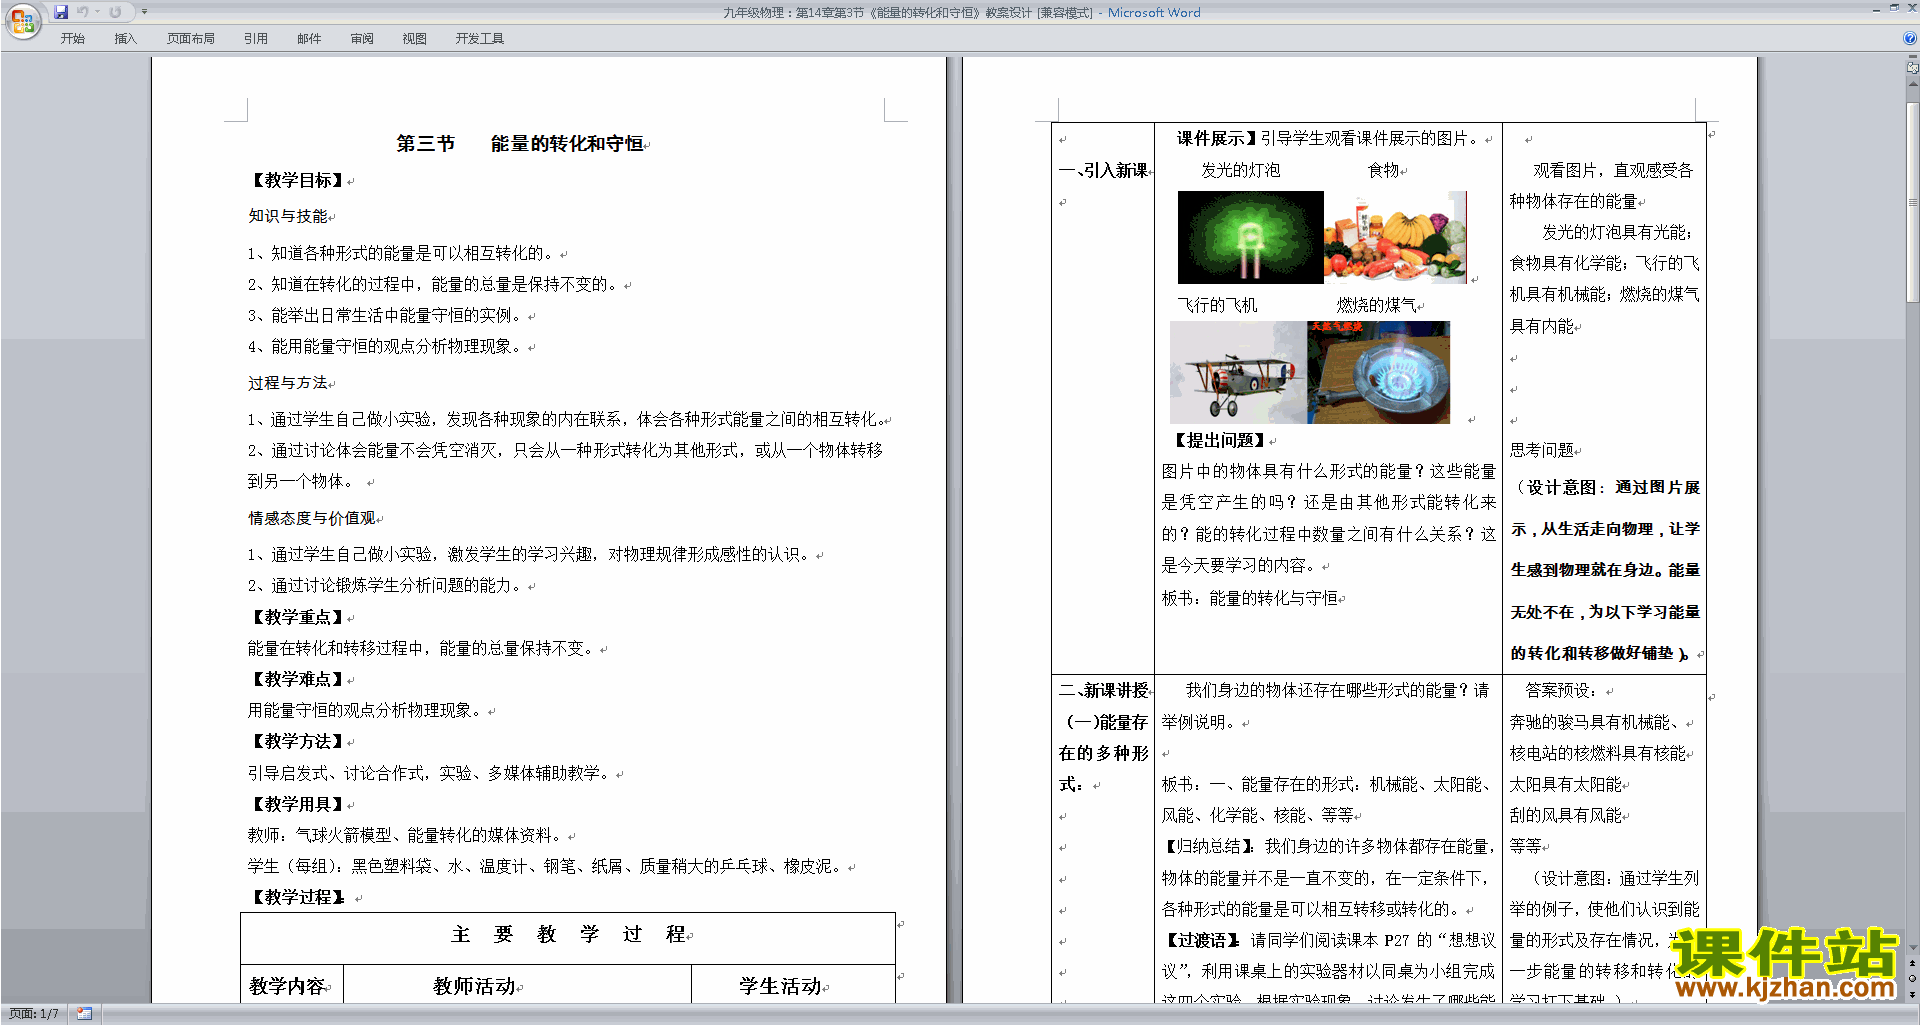Click the 页面: 1/7 status bar indicator

pyautogui.click(x=34, y=1014)
